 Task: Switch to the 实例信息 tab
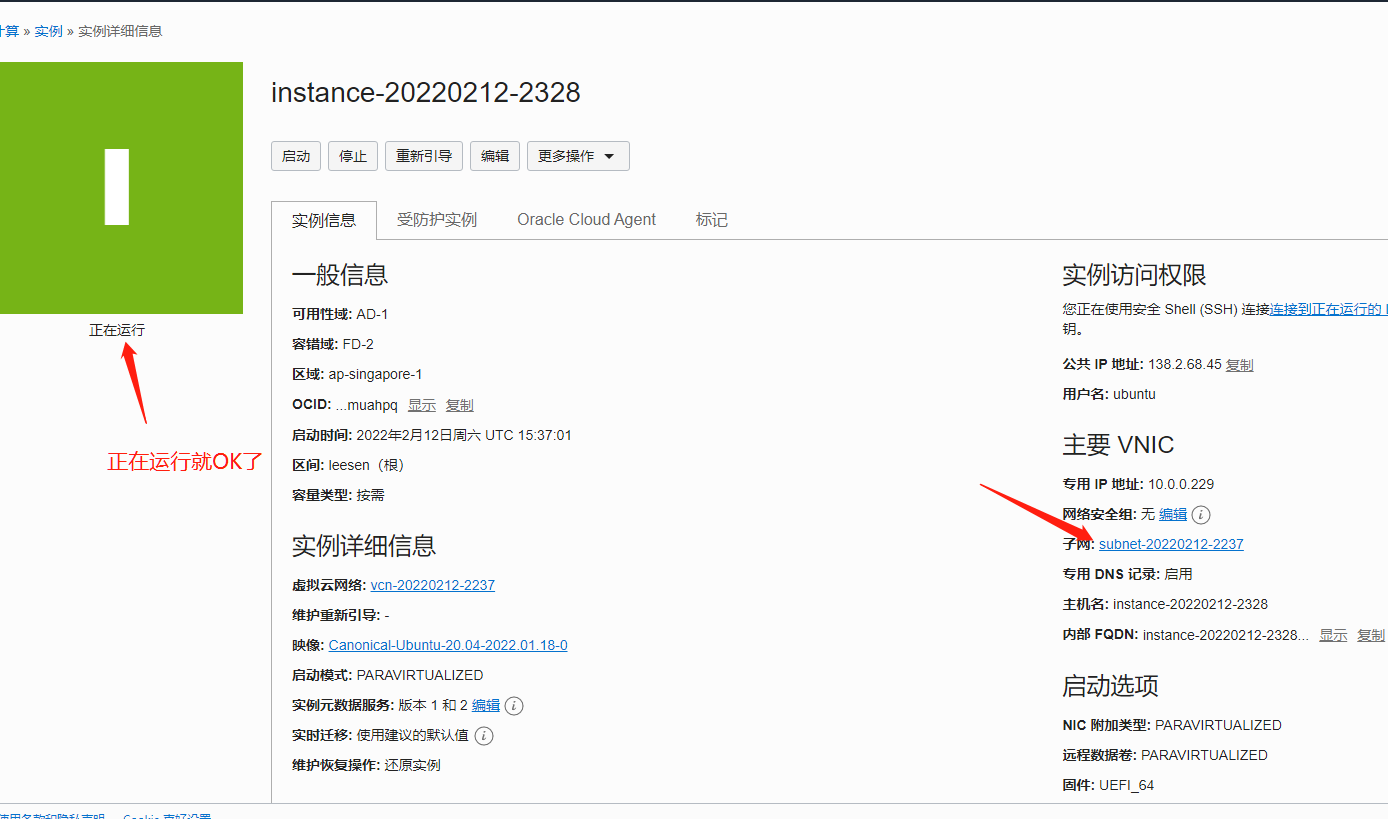[x=324, y=219]
